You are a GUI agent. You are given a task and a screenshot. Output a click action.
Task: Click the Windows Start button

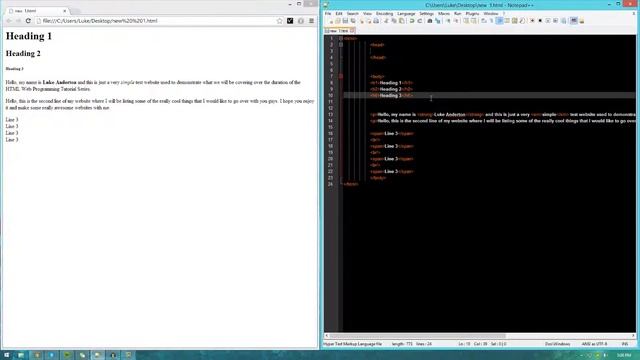click(6, 355)
